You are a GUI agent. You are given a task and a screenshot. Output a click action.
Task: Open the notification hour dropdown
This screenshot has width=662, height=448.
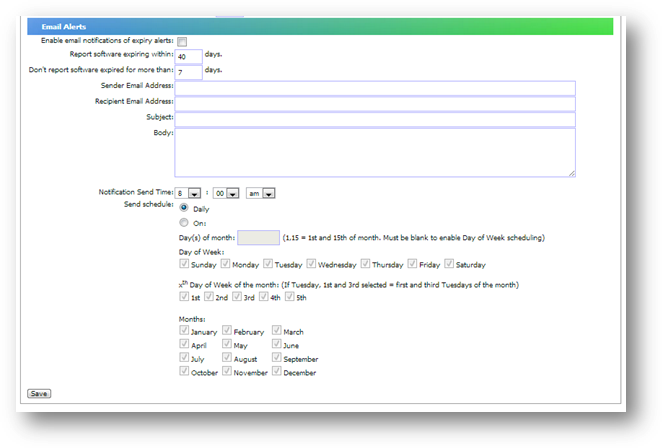tap(188, 193)
